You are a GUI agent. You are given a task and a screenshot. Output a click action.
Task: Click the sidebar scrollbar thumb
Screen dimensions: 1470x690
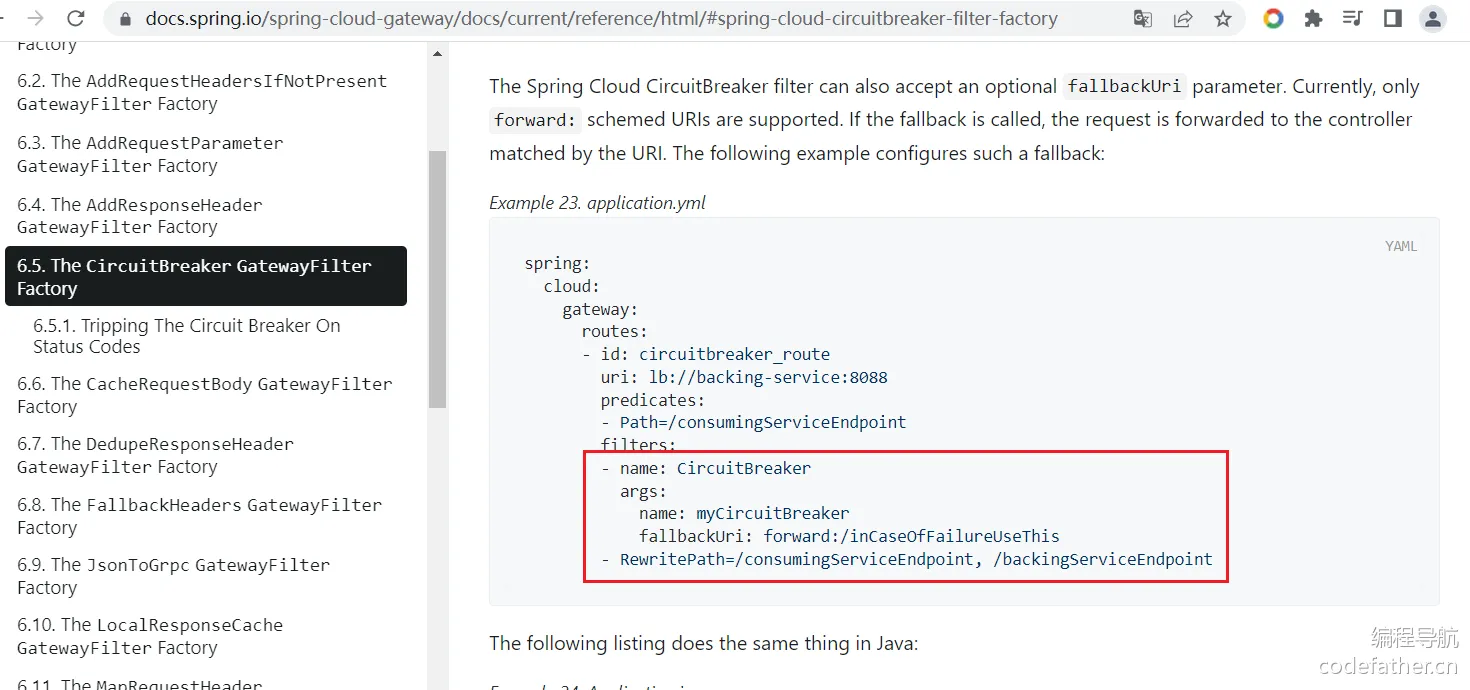(x=437, y=280)
